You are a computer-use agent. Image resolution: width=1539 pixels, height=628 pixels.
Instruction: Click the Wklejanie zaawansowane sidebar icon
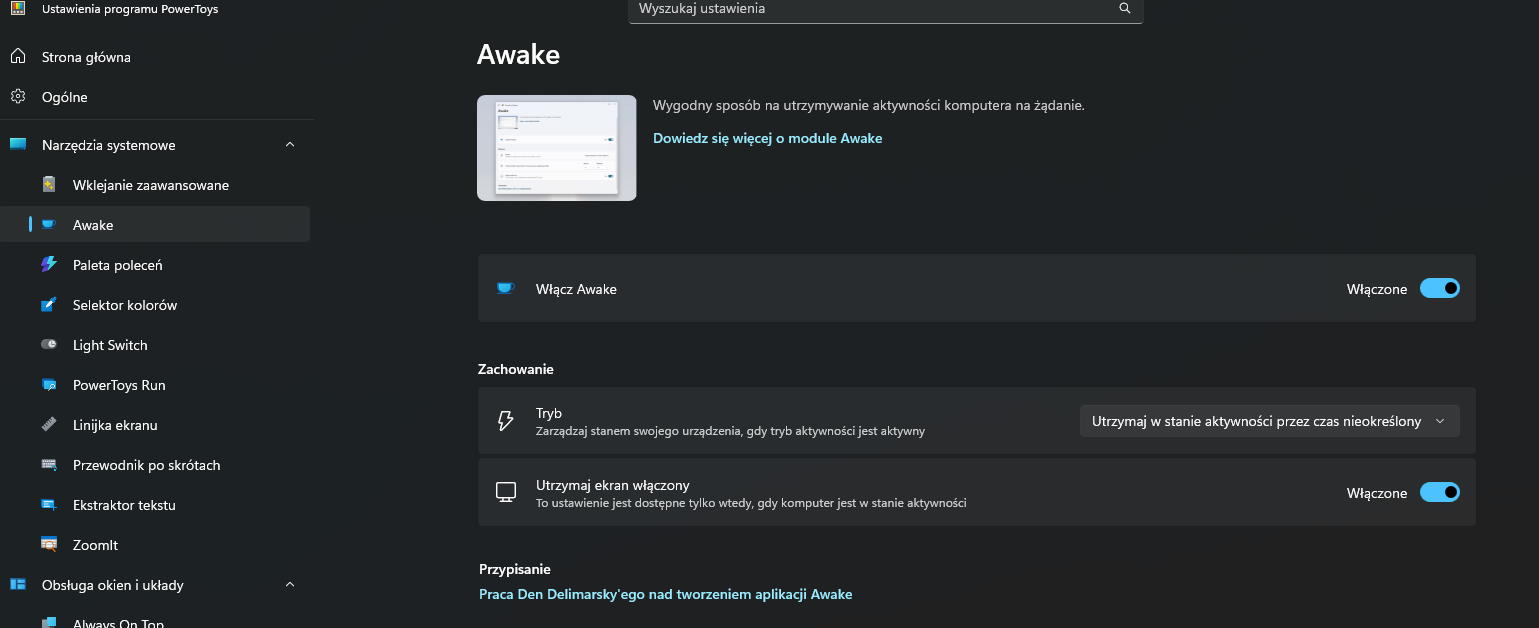(x=49, y=185)
